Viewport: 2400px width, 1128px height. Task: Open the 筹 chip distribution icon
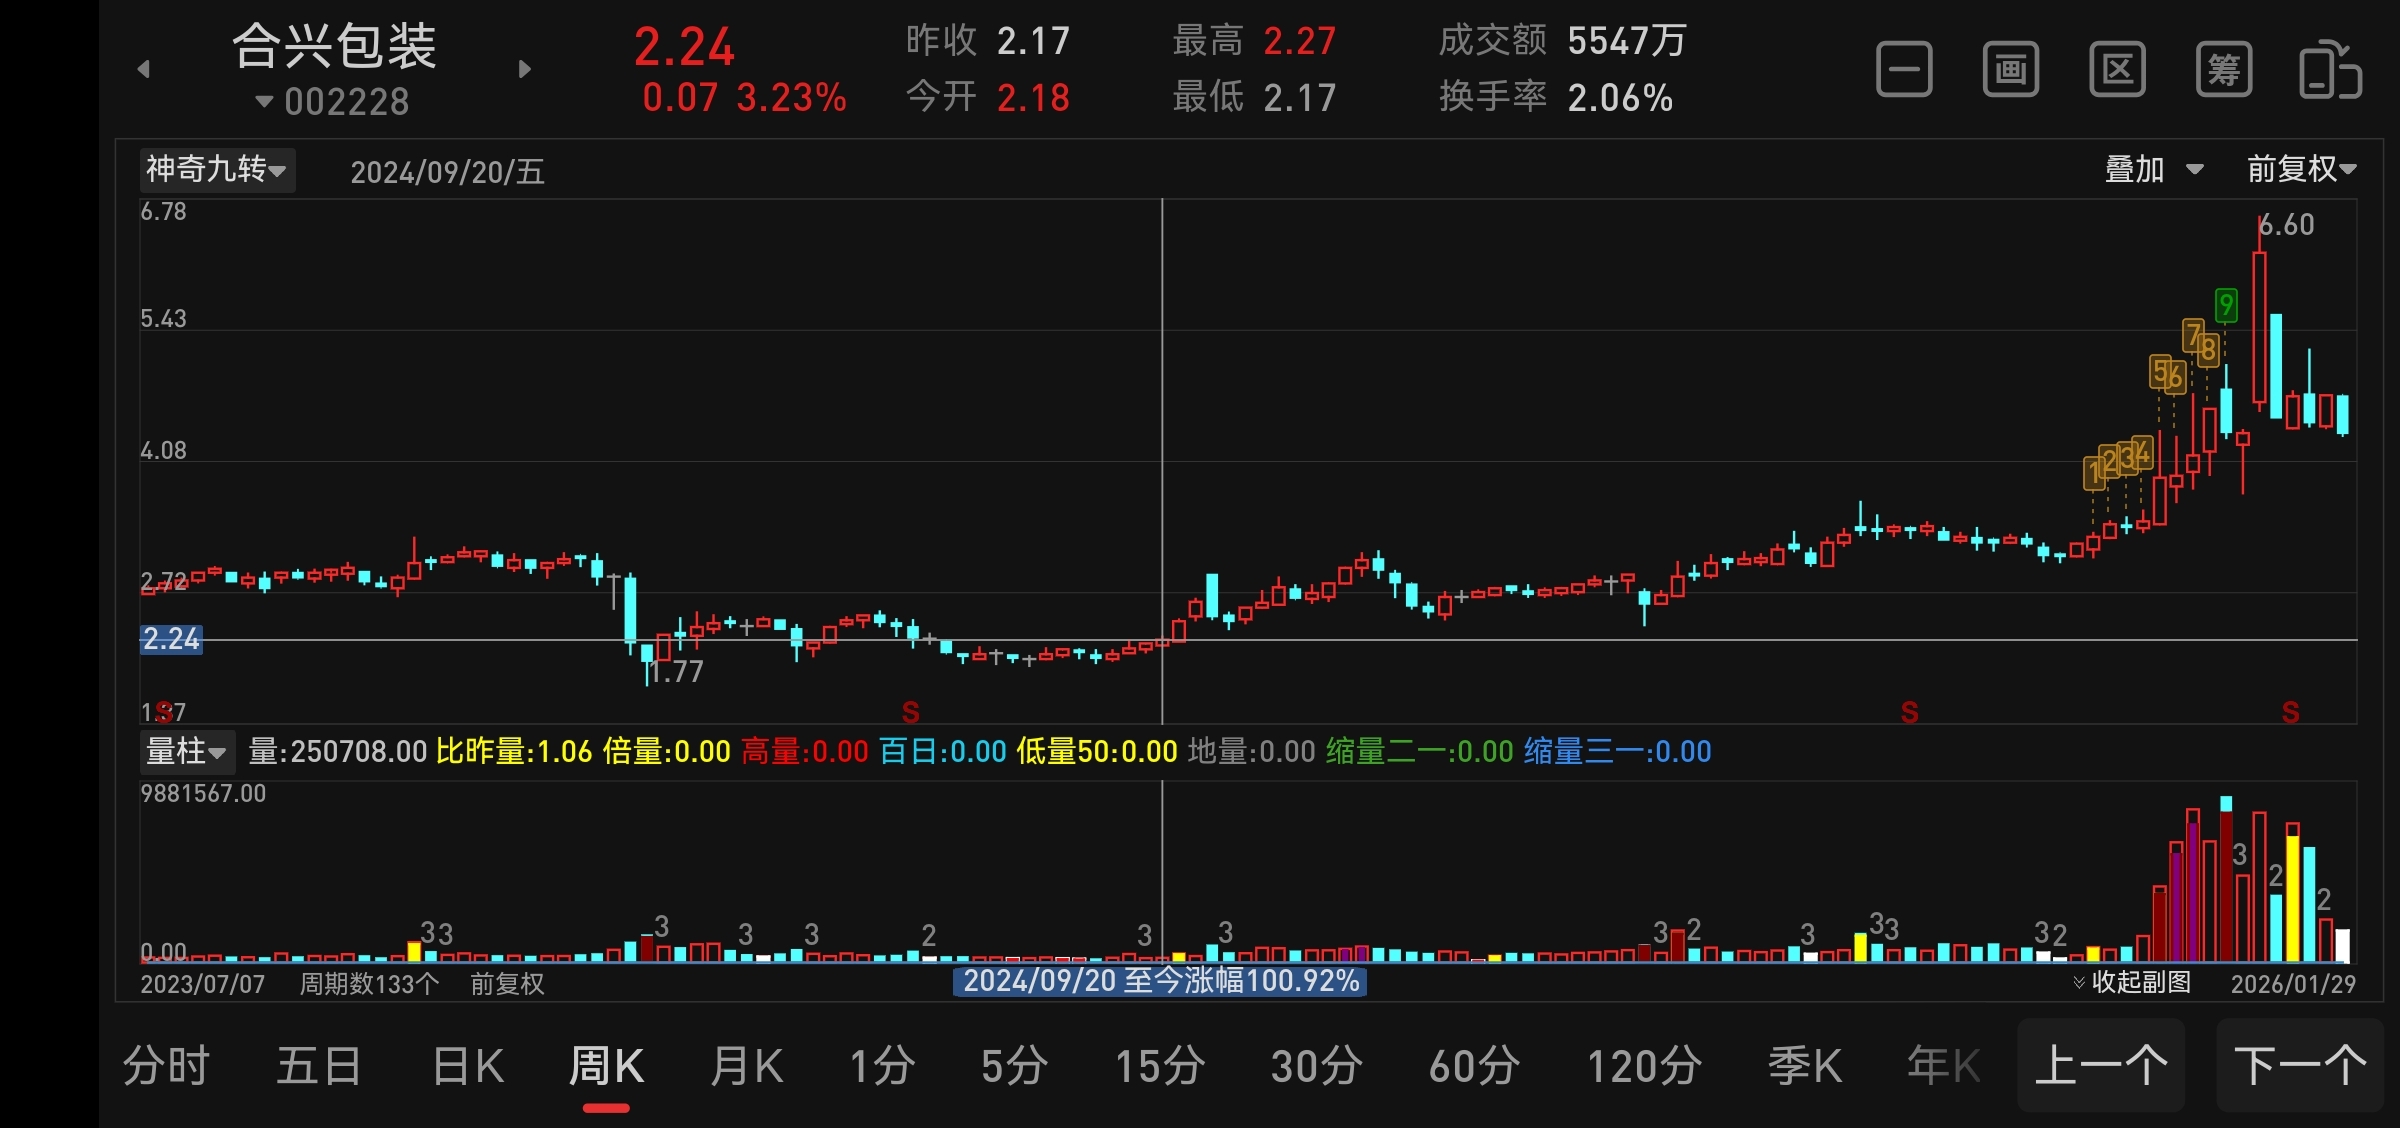2224,70
